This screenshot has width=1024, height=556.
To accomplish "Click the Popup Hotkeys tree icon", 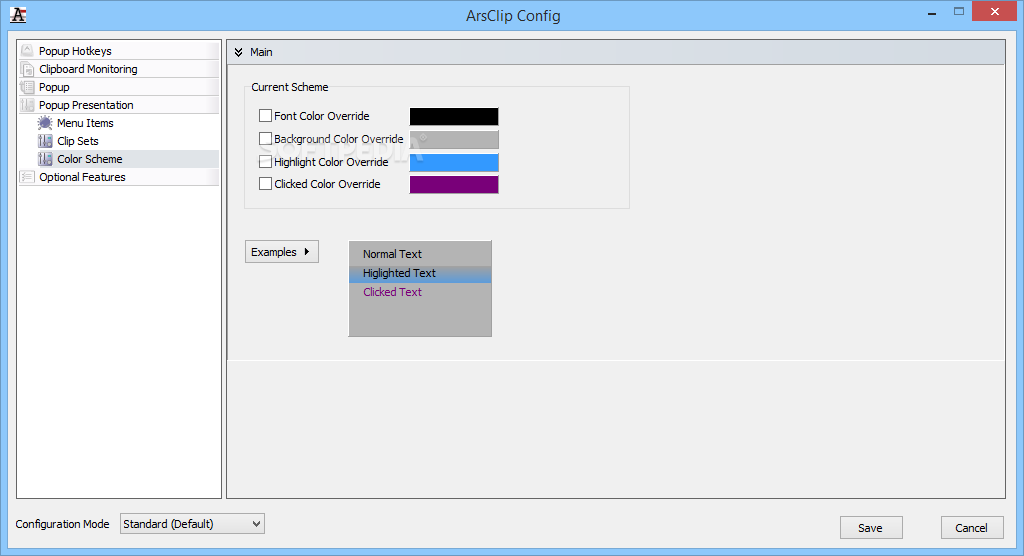I will coord(27,50).
